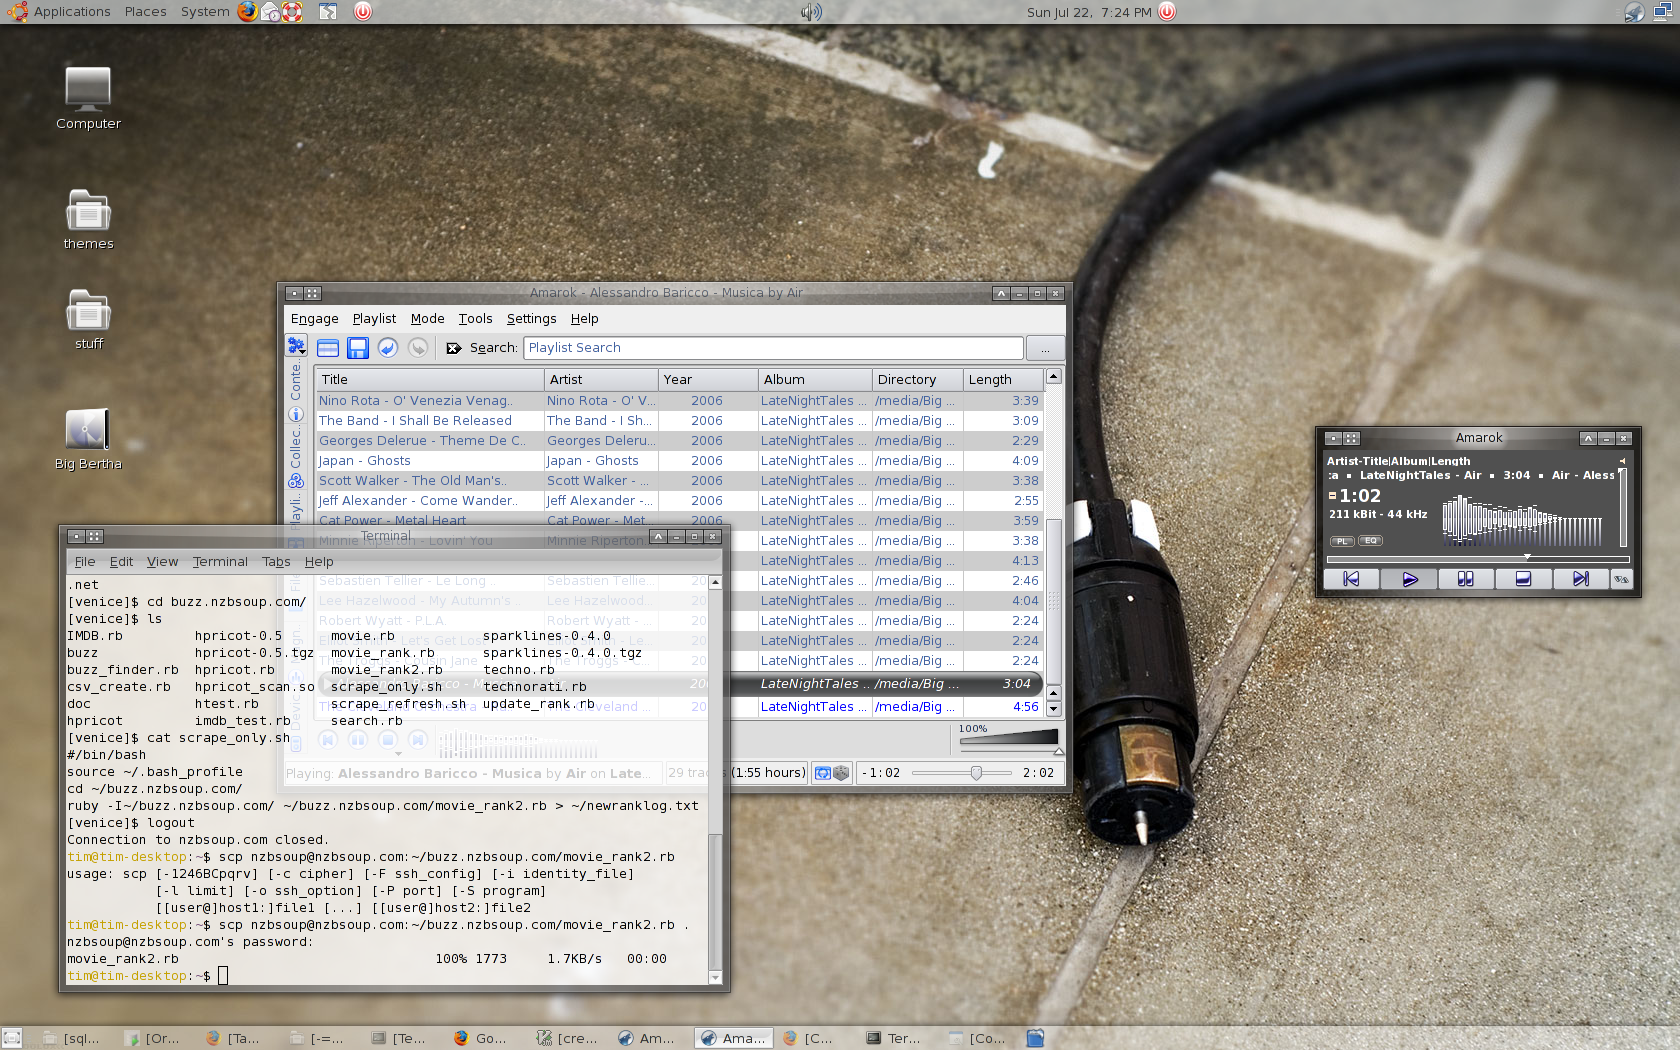
Task: Click the analyzer visualization in mini player
Action: tap(1523, 520)
